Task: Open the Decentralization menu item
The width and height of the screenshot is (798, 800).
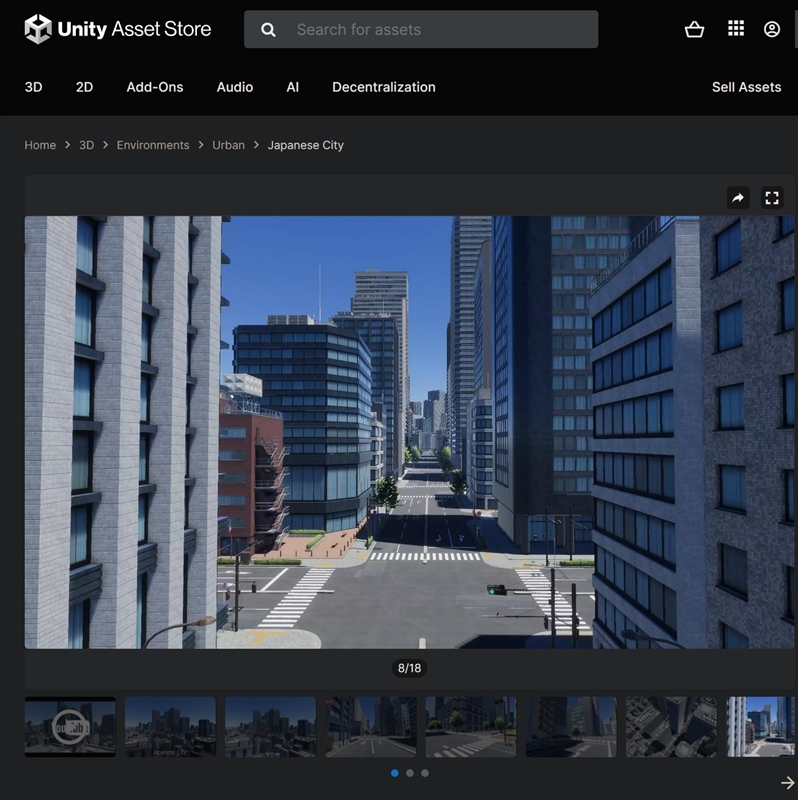Action: point(384,87)
